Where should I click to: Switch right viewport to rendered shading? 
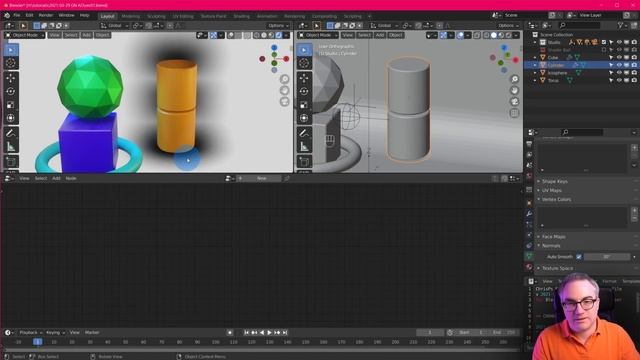pyautogui.click(x=508, y=36)
